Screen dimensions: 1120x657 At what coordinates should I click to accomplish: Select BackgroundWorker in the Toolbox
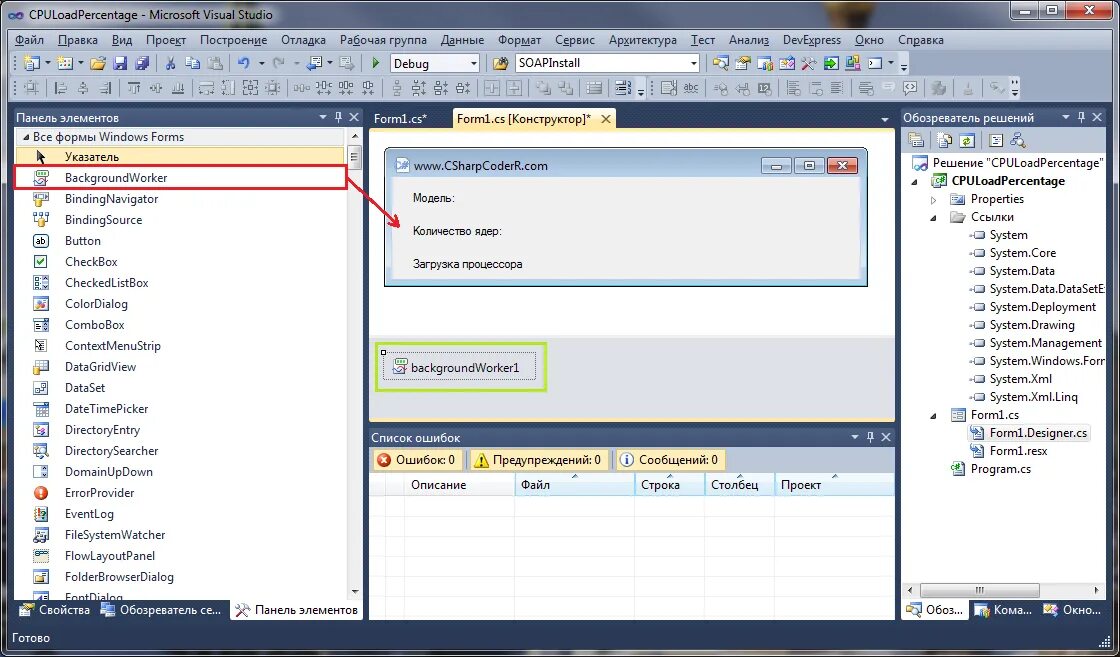(180, 178)
